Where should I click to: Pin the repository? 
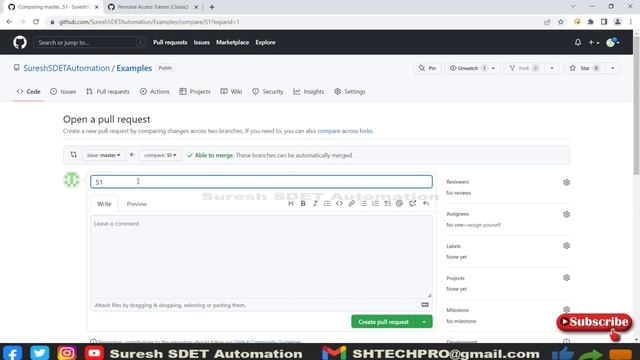pyautogui.click(x=427, y=68)
